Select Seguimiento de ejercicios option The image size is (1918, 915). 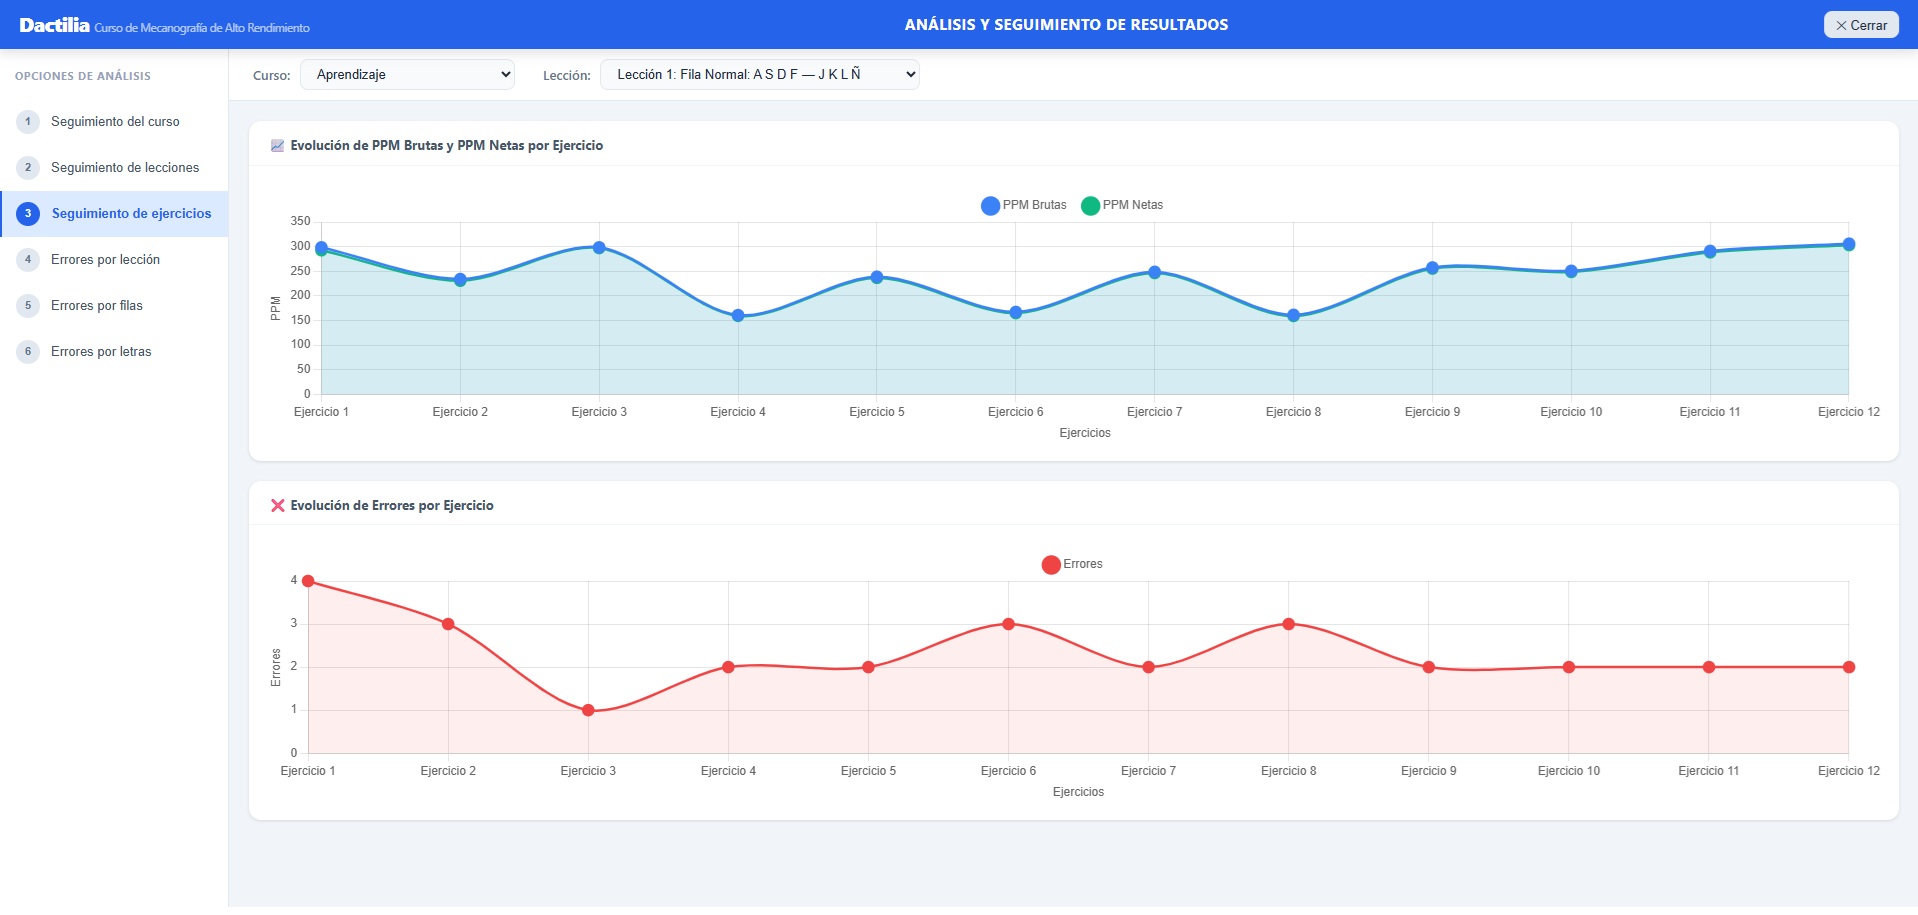[114, 213]
